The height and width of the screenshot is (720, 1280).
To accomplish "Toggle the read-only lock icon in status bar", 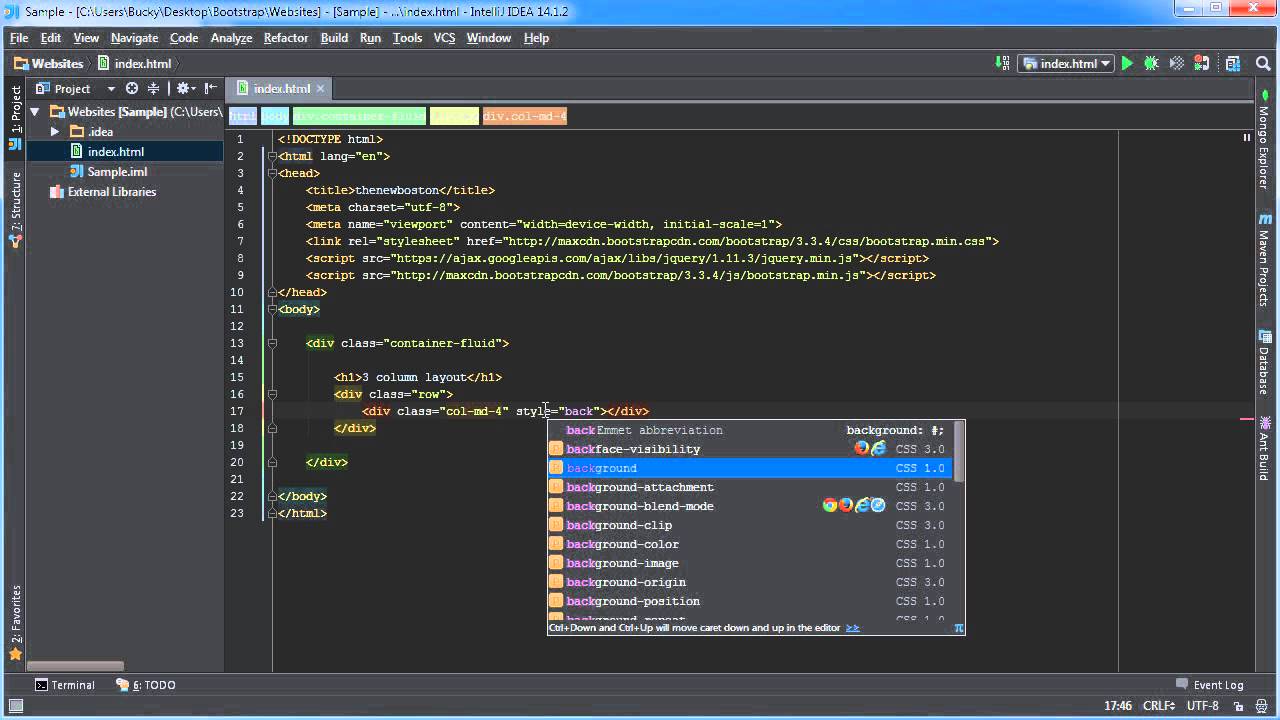I will click(x=1237, y=706).
